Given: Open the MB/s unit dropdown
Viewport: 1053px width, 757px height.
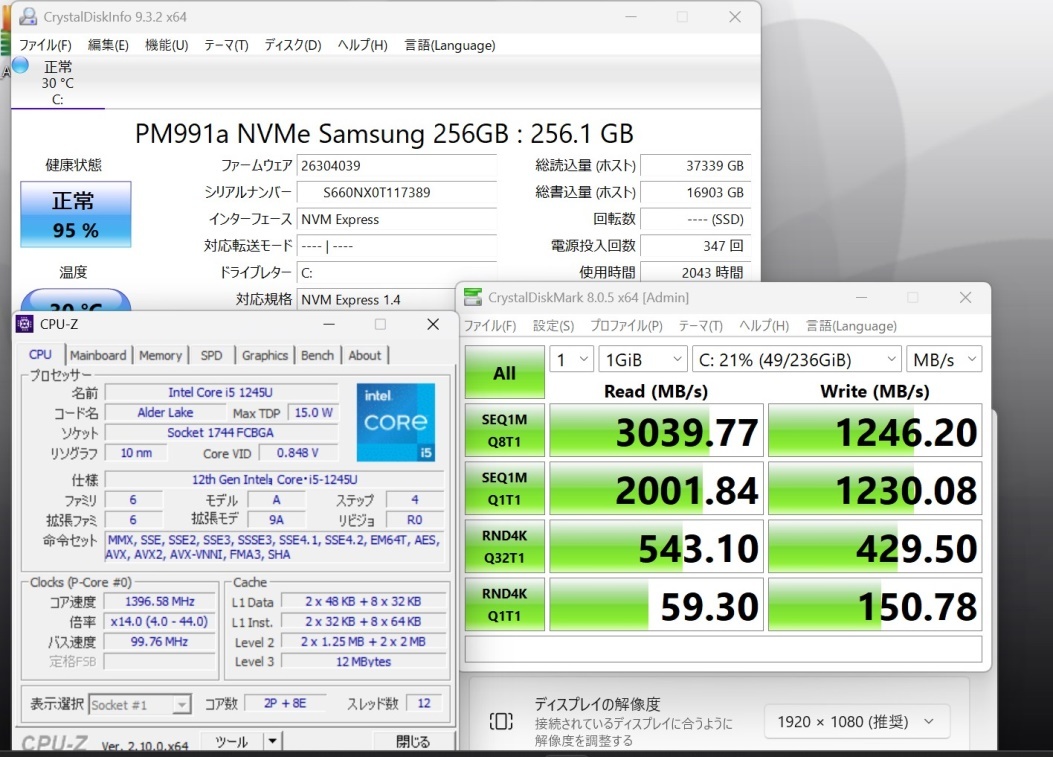Looking at the screenshot, I should [x=944, y=359].
